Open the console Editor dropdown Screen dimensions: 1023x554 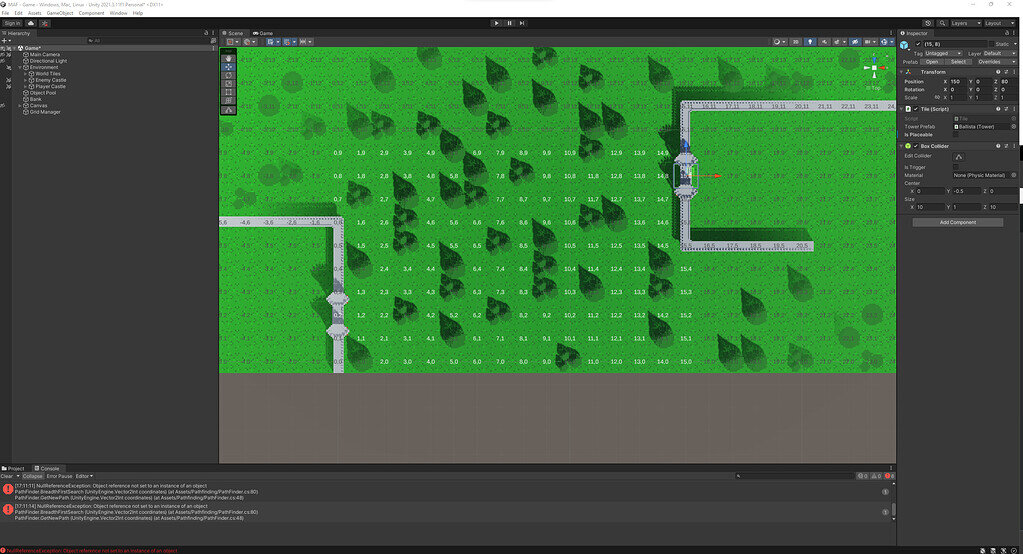(x=84, y=476)
